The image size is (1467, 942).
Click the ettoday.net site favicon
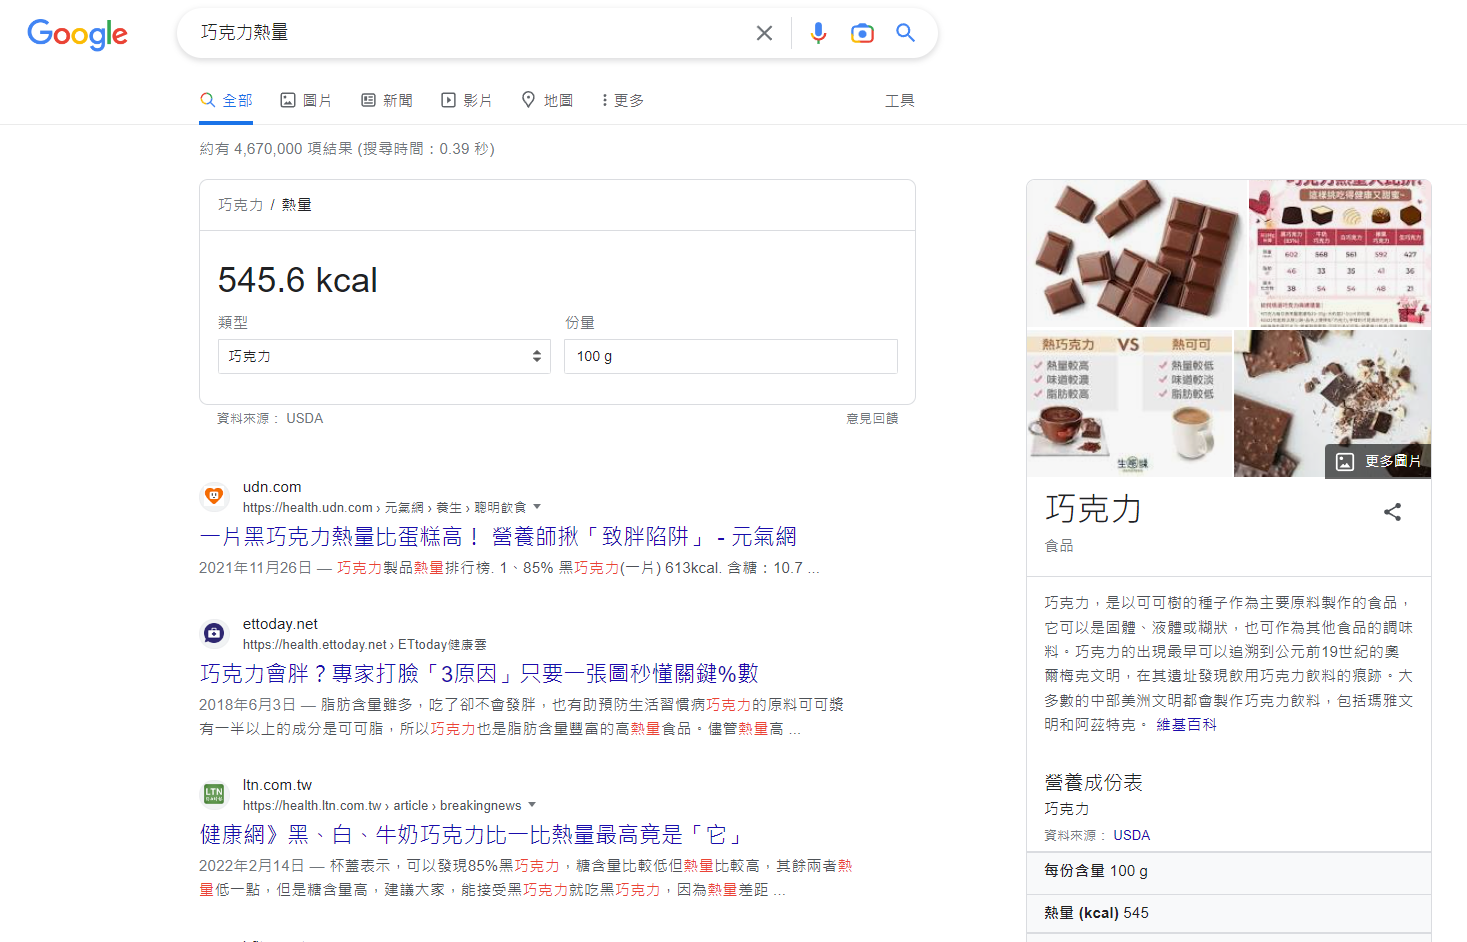(x=214, y=632)
